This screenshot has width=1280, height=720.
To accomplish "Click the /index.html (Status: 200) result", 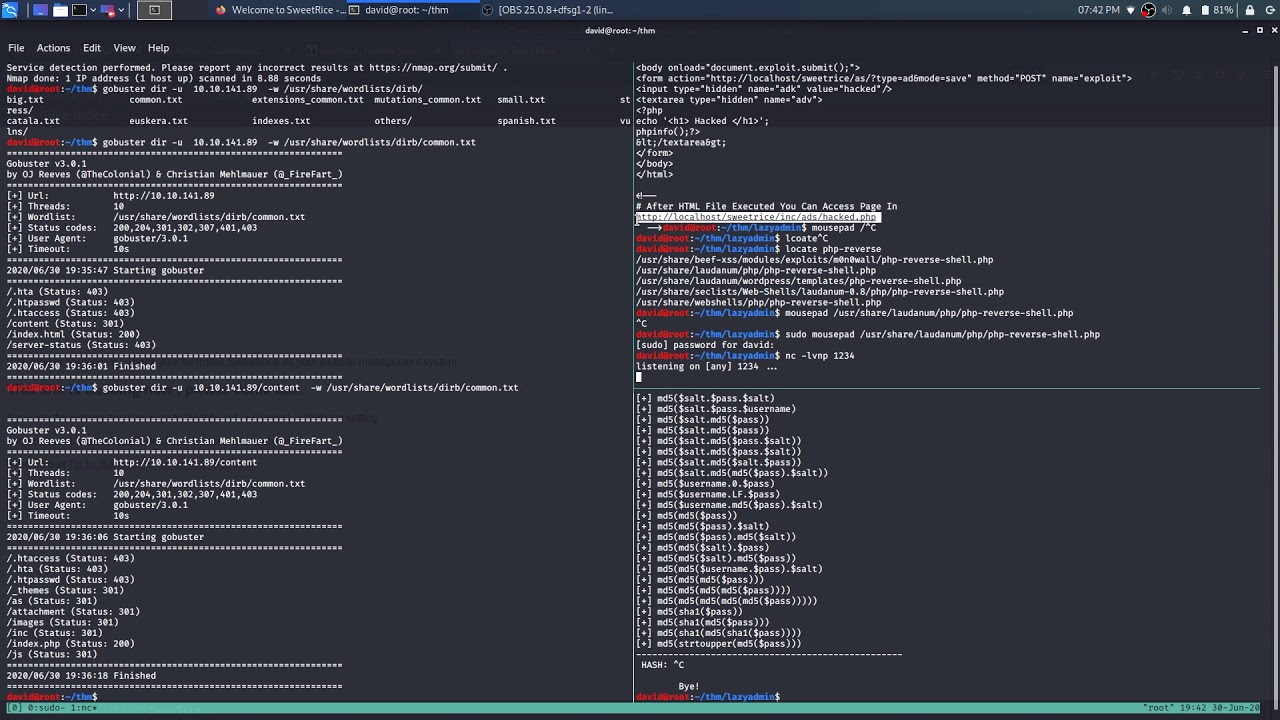I will 73,334.
